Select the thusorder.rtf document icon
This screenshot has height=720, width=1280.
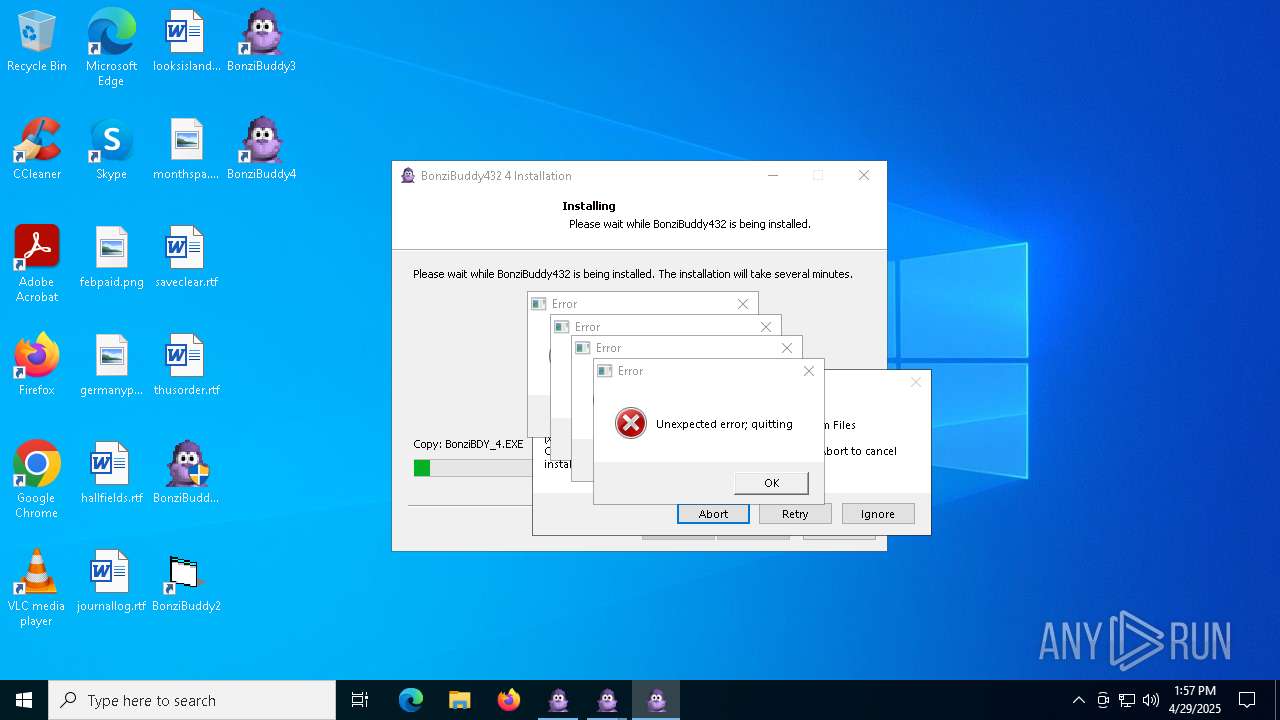click(x=186, y=365)
